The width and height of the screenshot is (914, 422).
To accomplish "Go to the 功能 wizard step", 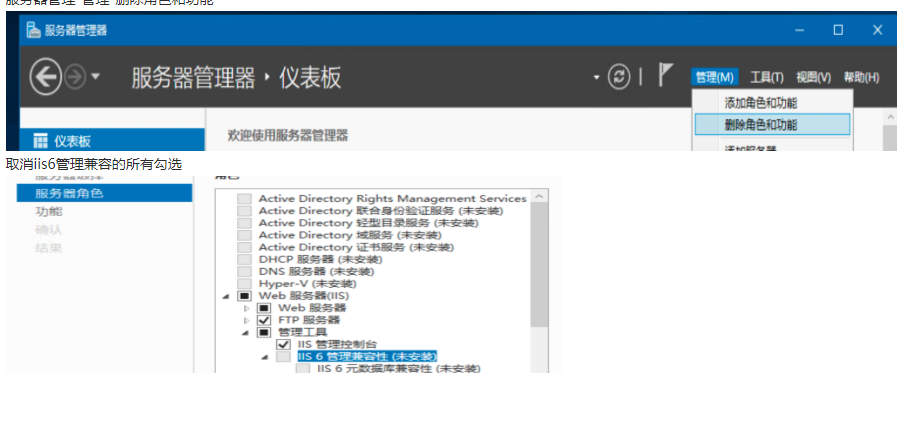I will point(48,211).
